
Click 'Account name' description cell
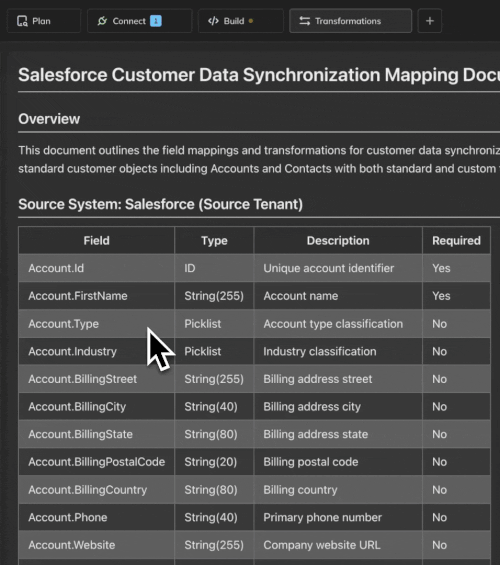pyautogui.click(x=338, y=296)
